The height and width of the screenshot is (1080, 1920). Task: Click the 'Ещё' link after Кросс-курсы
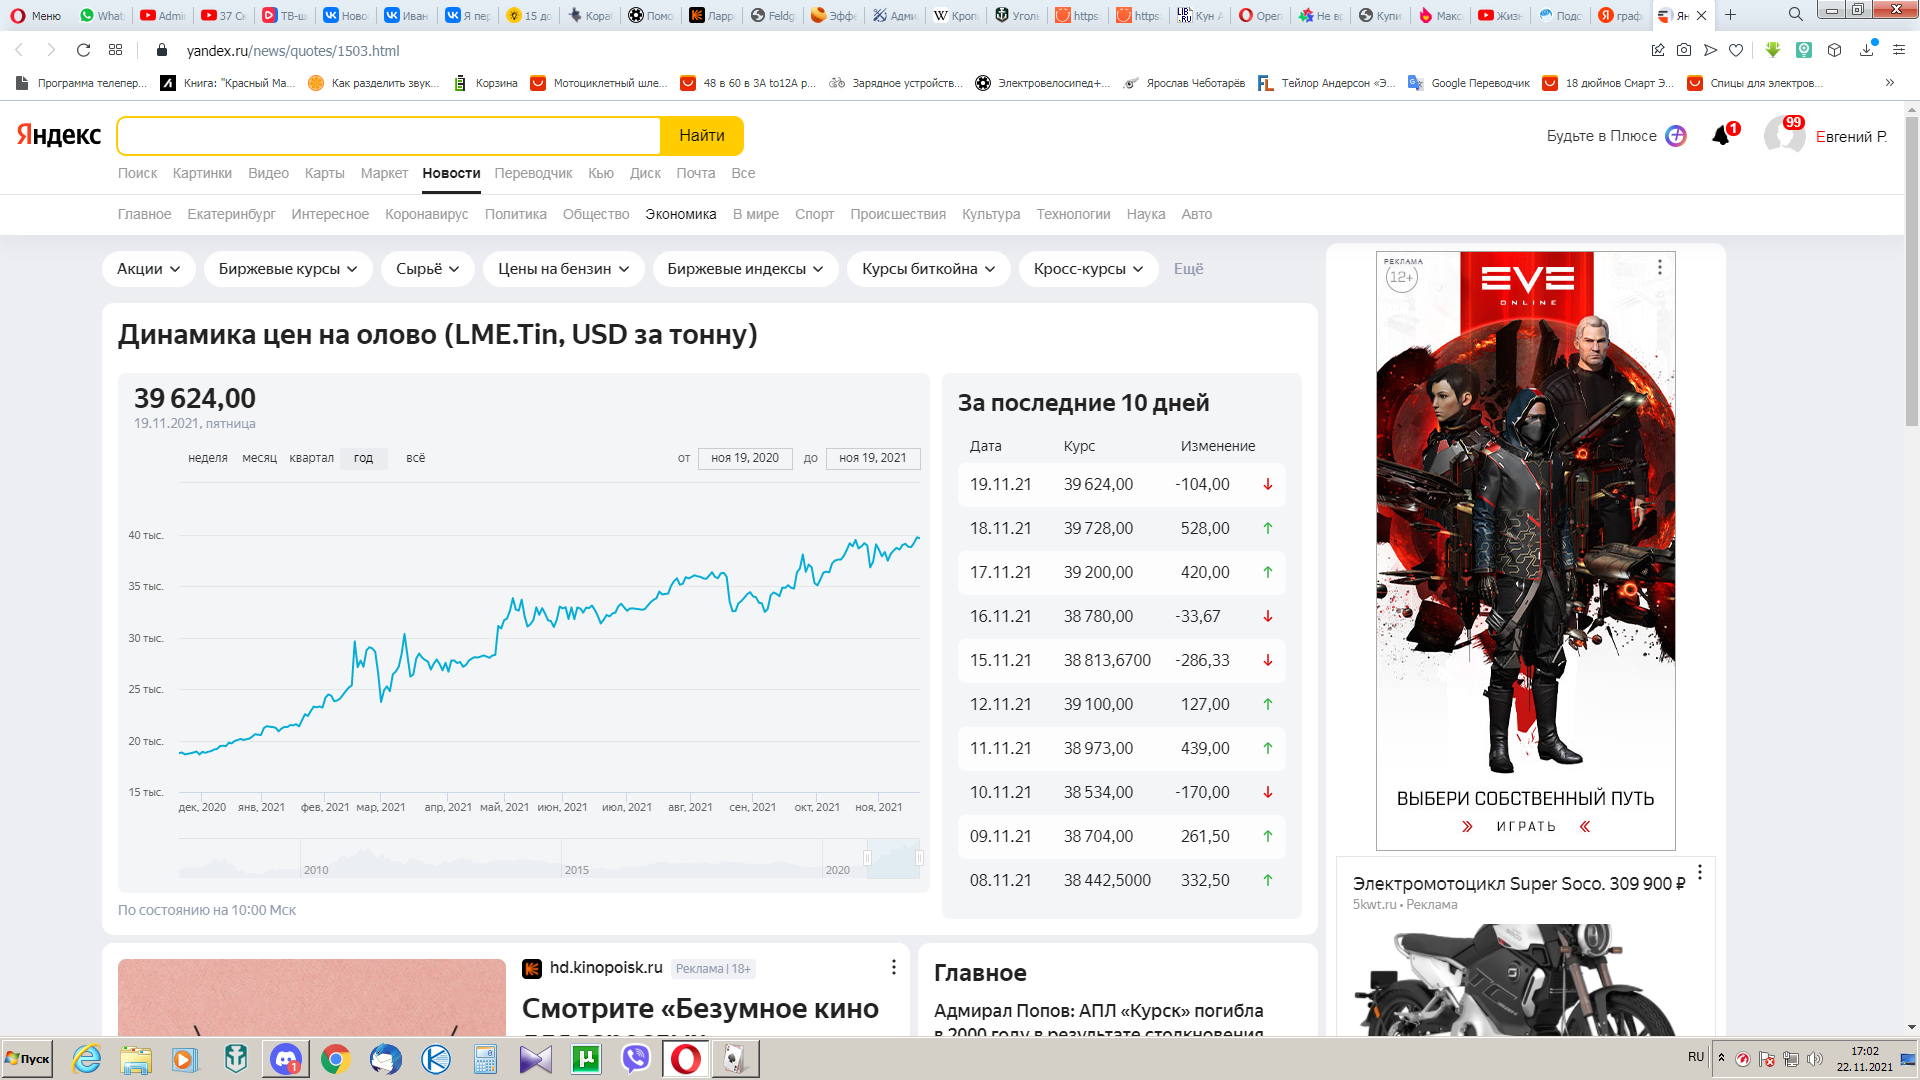pyautogui.click(x=1188, y=269)
